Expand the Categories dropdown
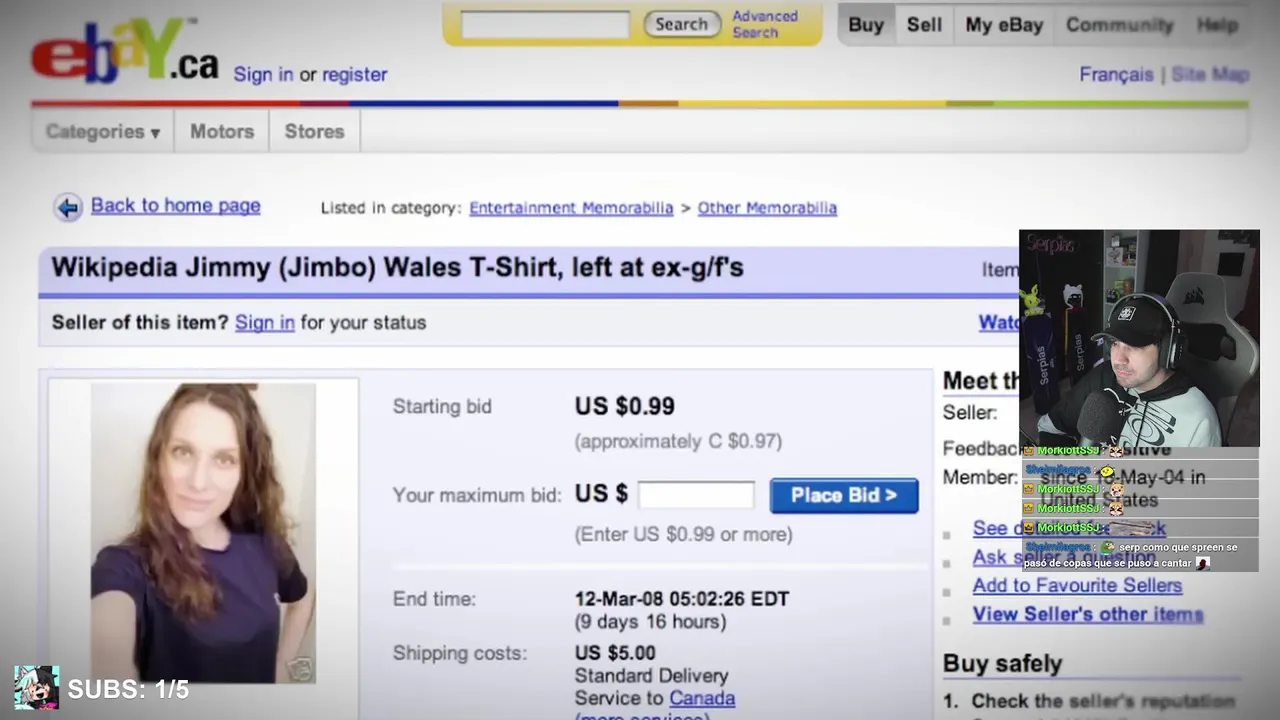Image resolution: width=1280 pixels, height=720 pixels. [103, 131]
